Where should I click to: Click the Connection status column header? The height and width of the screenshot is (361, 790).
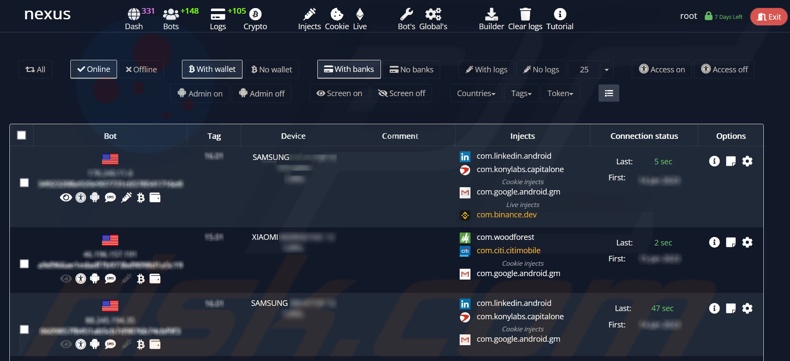644,136
